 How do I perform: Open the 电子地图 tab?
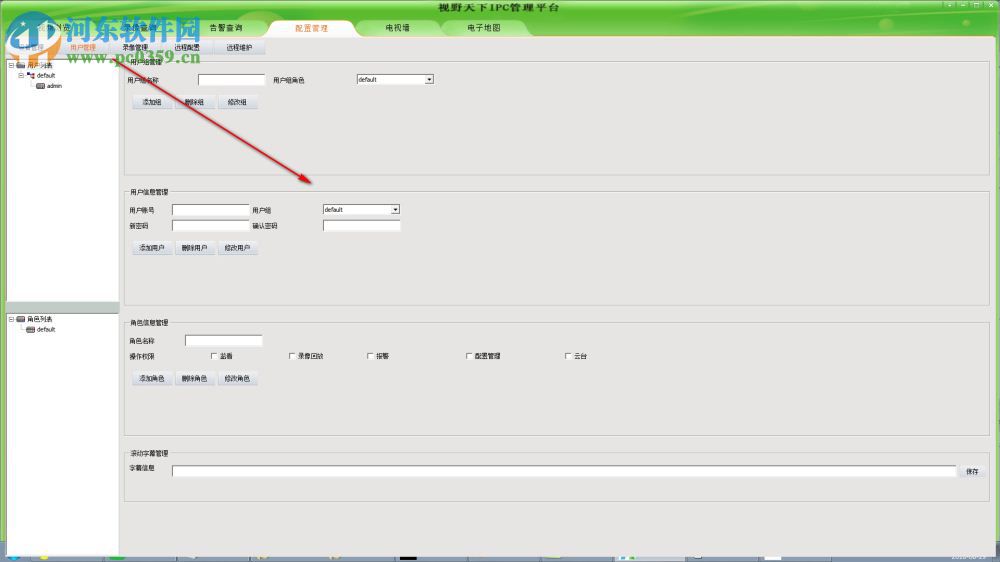483,28
